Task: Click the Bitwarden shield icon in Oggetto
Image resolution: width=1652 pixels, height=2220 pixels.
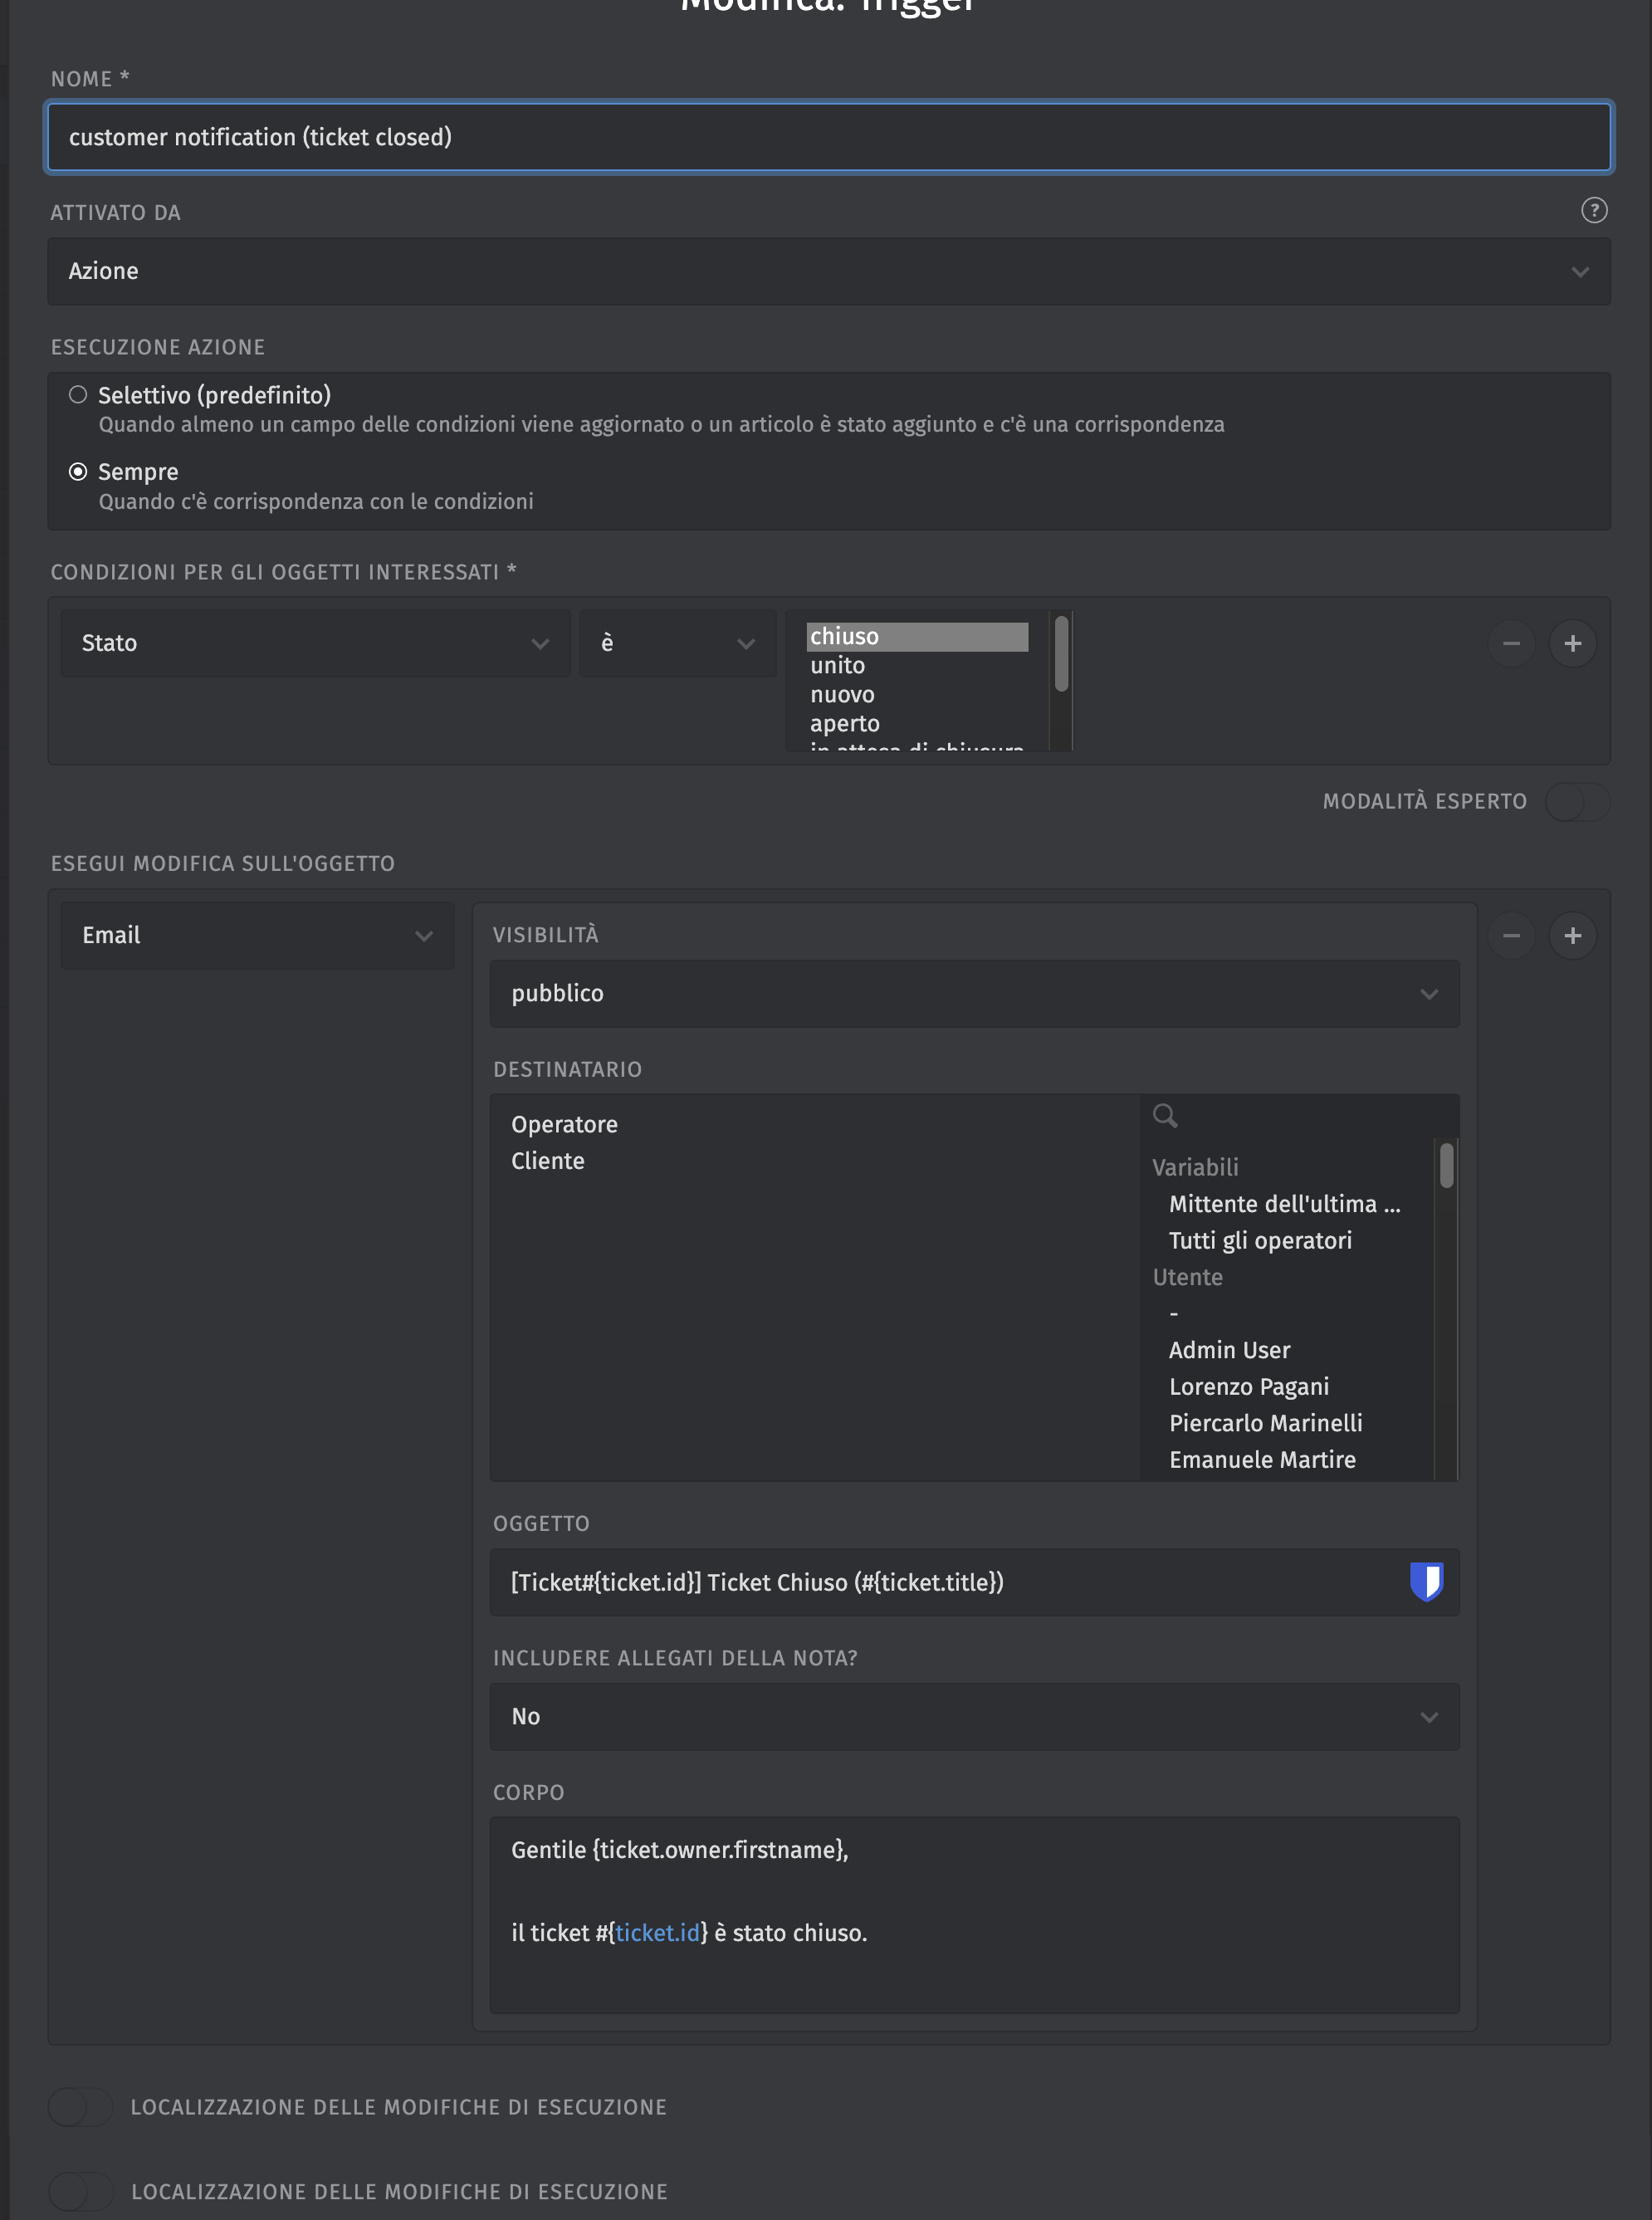Action: click(x=1426, y=1581)
